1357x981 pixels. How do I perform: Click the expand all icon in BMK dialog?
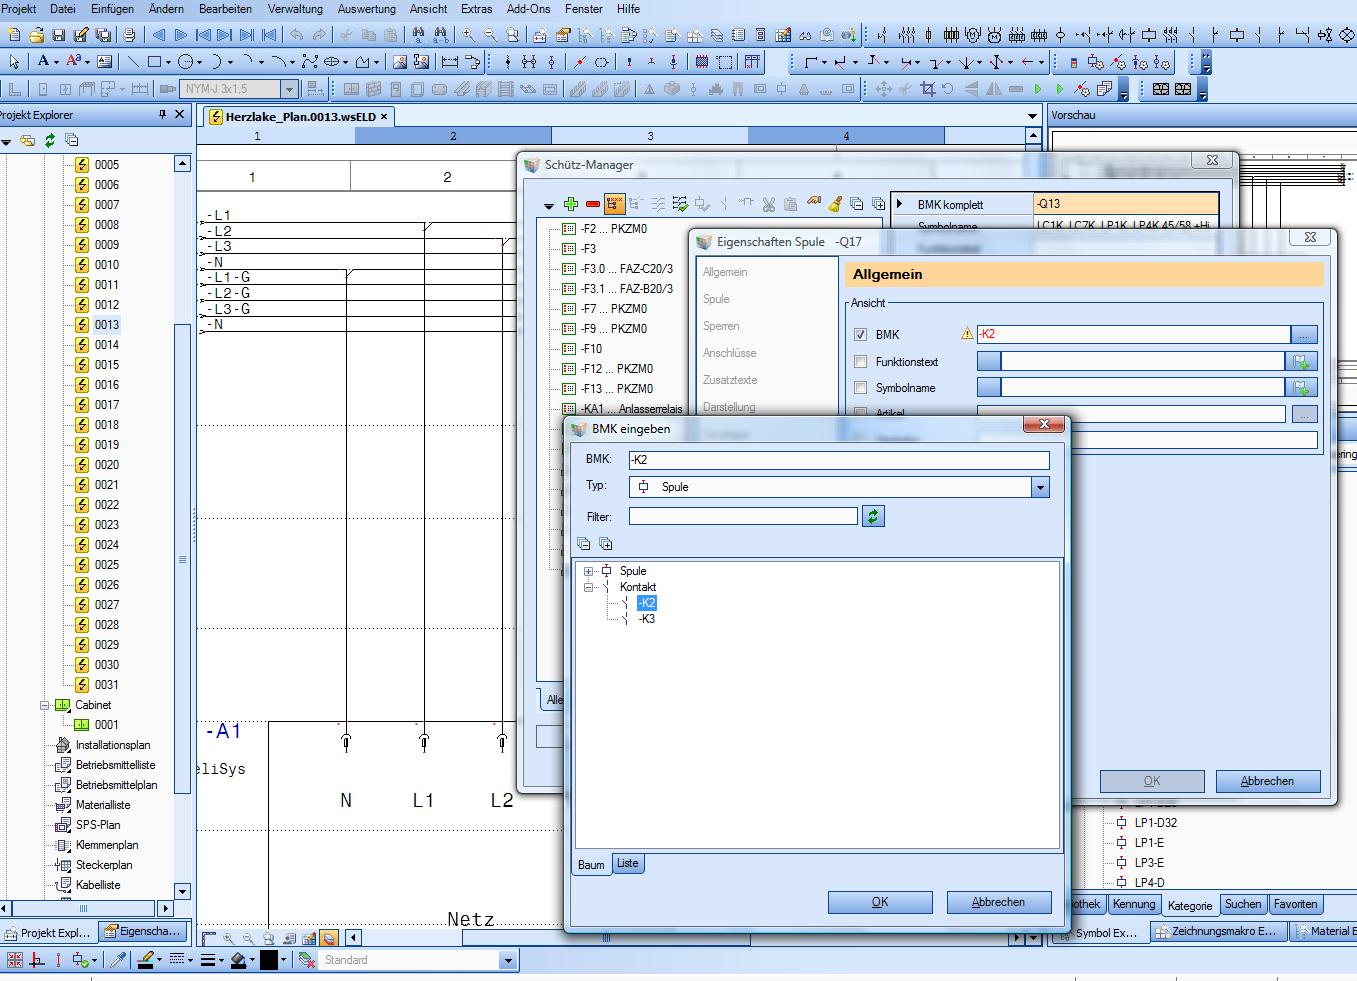tap(605, 544)
